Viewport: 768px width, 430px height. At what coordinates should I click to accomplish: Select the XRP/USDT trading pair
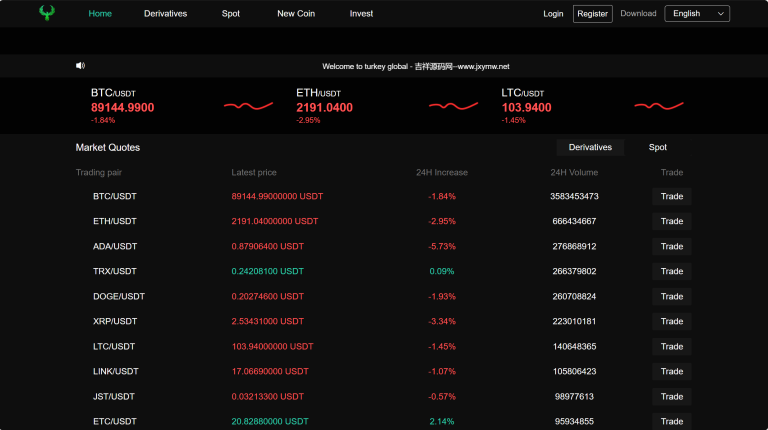[115, 321]
